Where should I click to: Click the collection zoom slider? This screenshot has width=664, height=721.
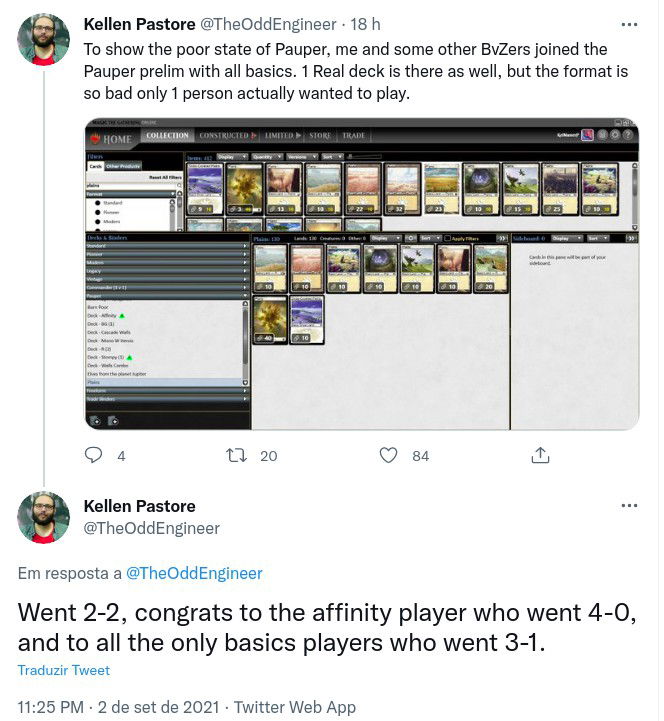point(365,157)
